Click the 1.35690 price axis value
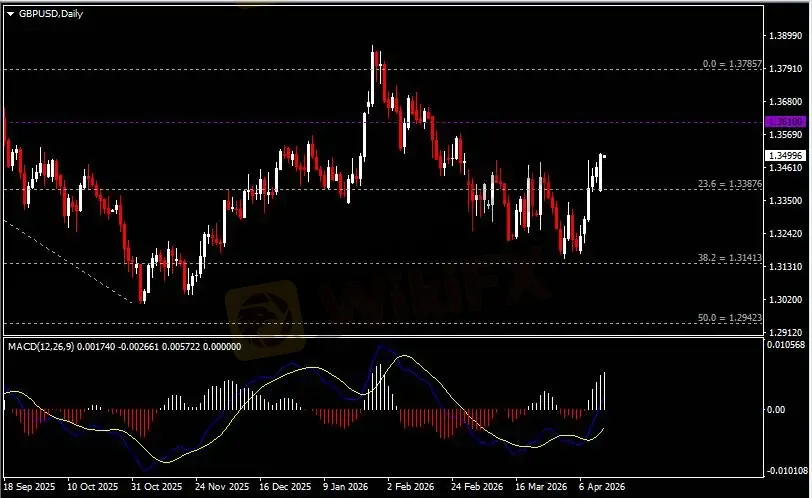The width and height of the screenshot is (812, 498). click(785, 135)
